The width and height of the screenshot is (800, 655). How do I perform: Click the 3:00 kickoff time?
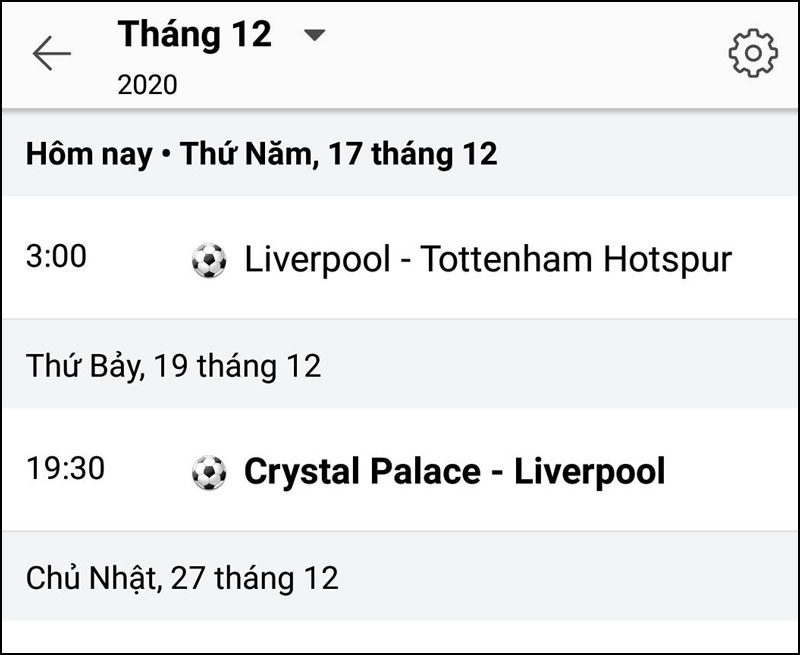pos(56,257)
